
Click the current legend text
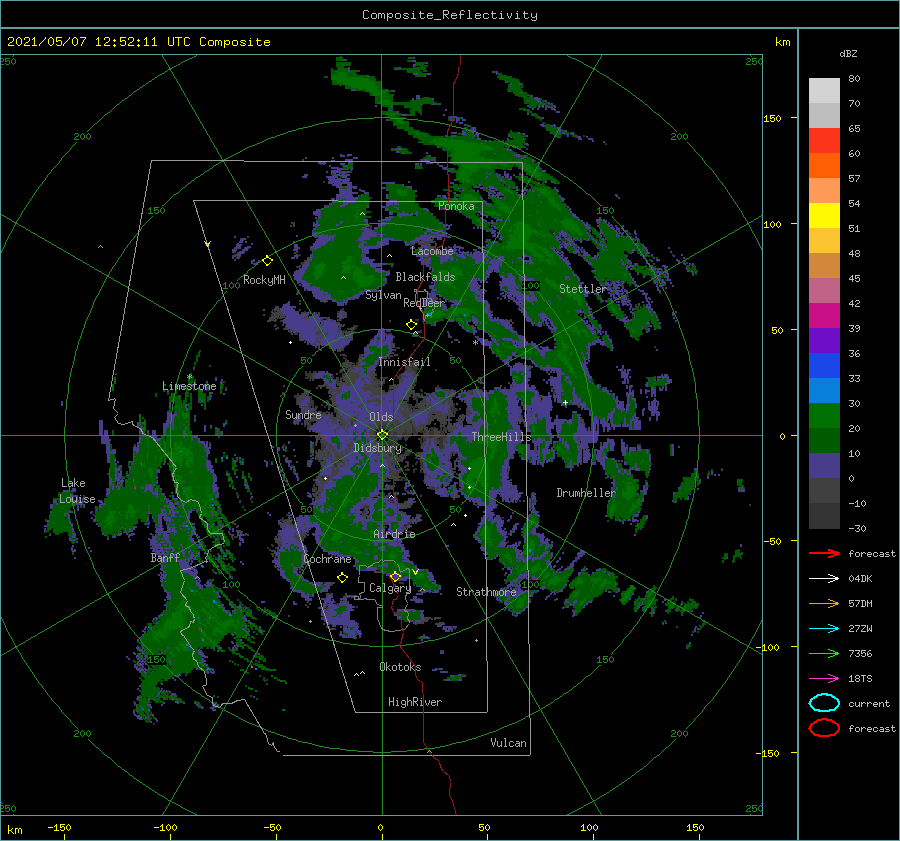(869, 703)
